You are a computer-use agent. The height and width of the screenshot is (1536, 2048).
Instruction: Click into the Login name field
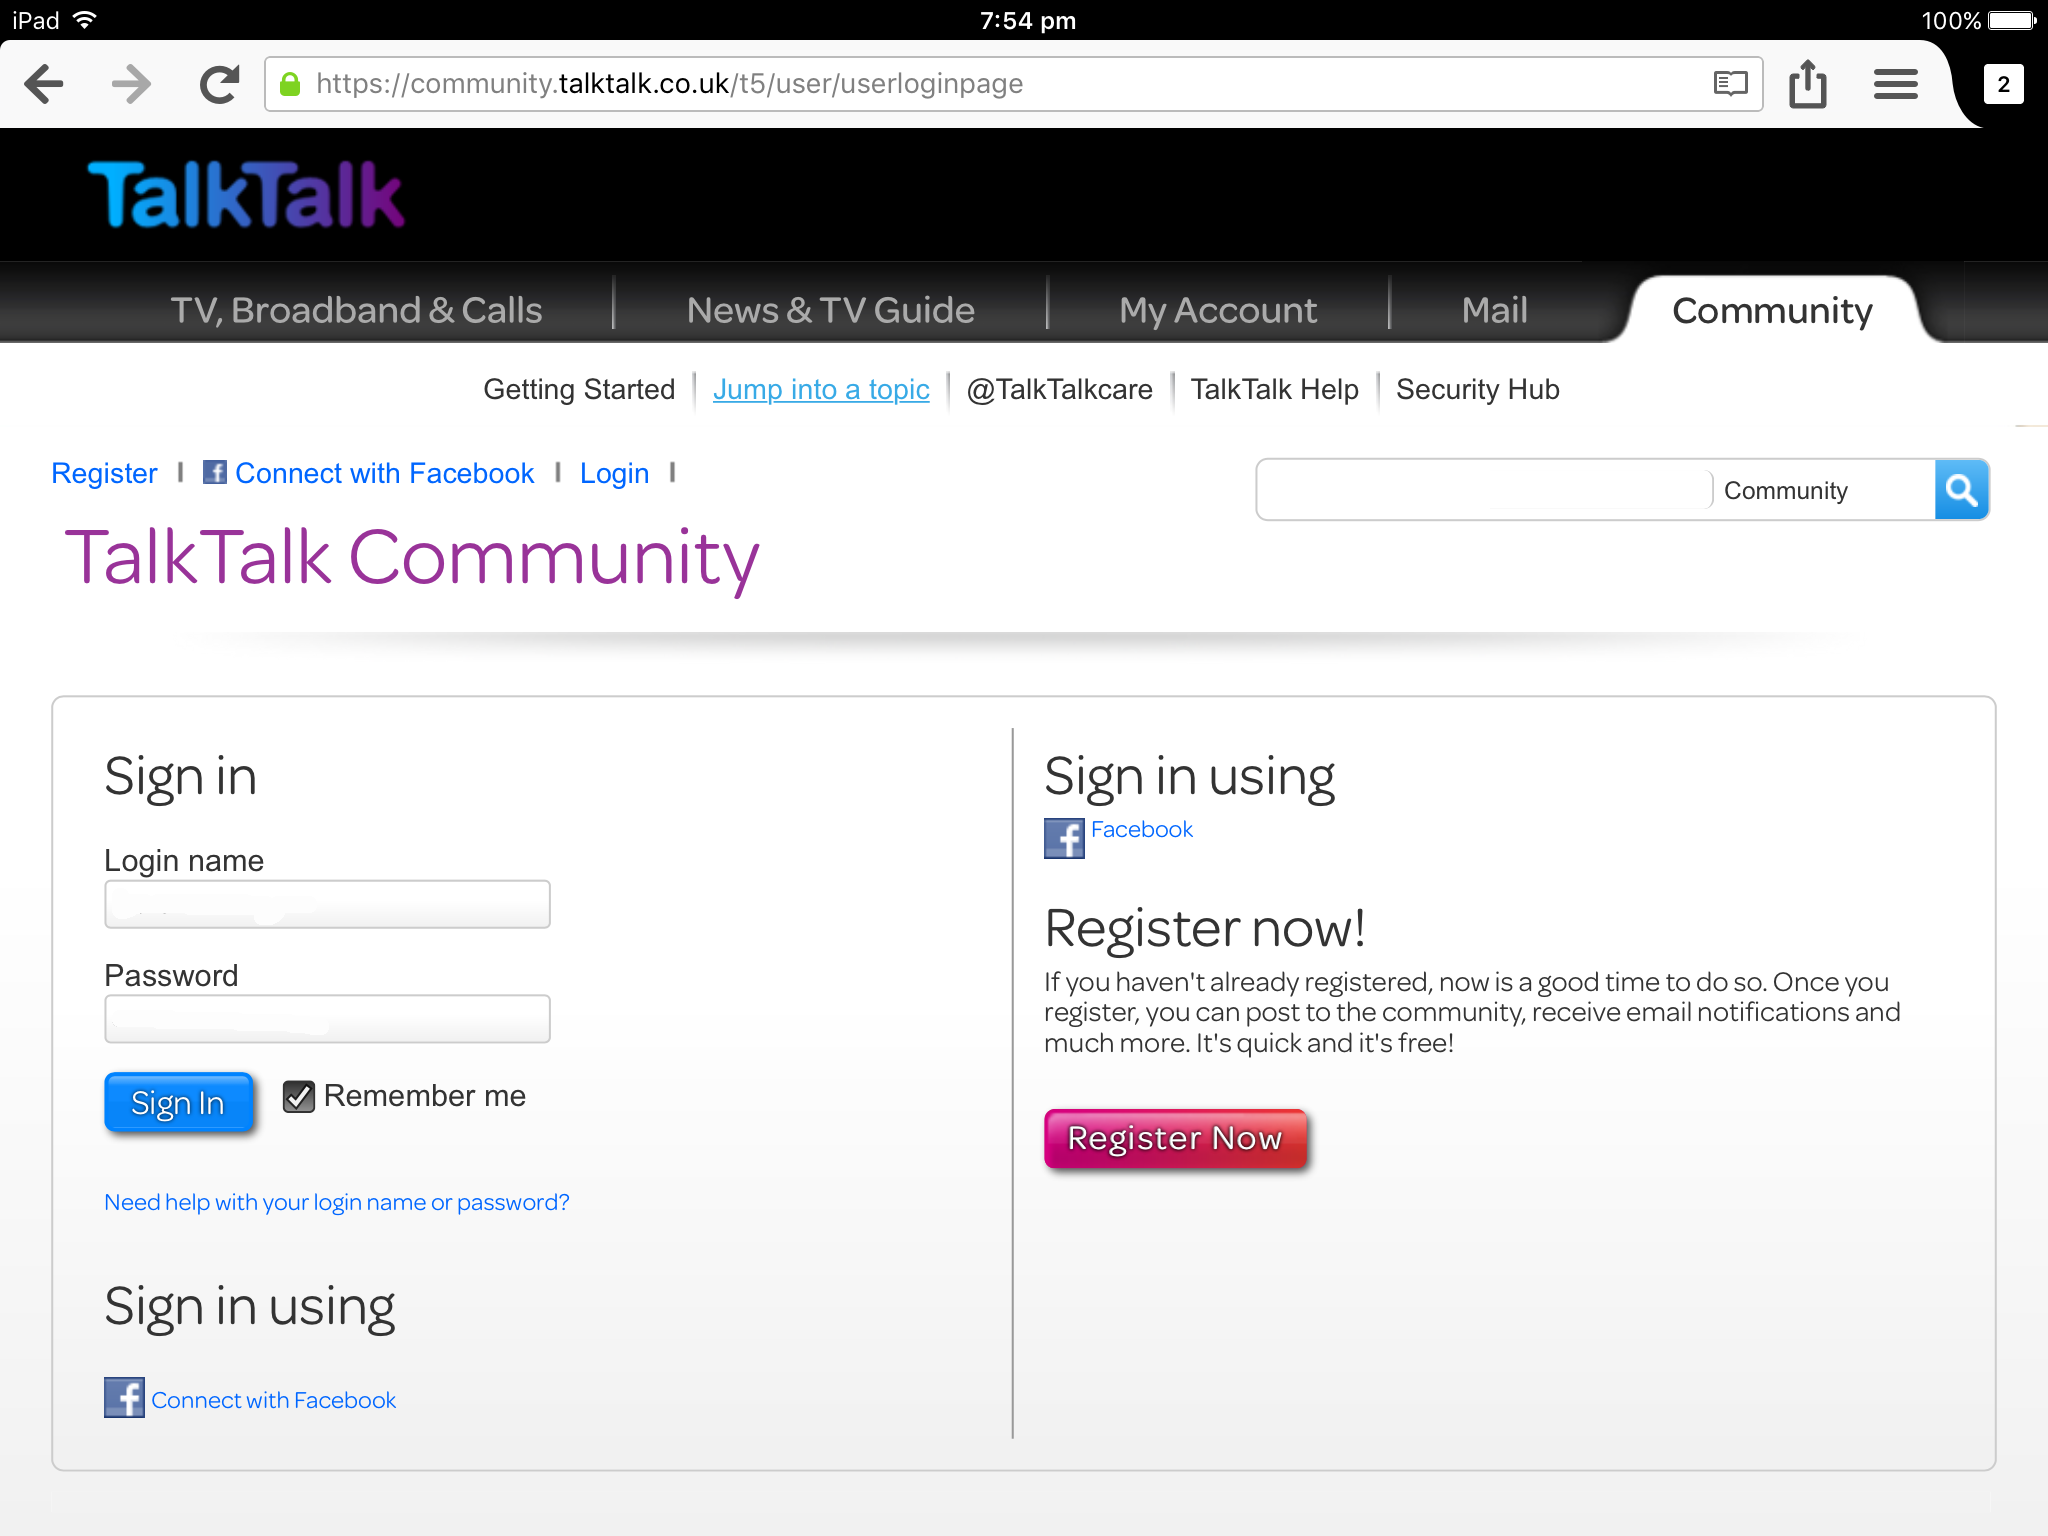[x=327, y=904]
